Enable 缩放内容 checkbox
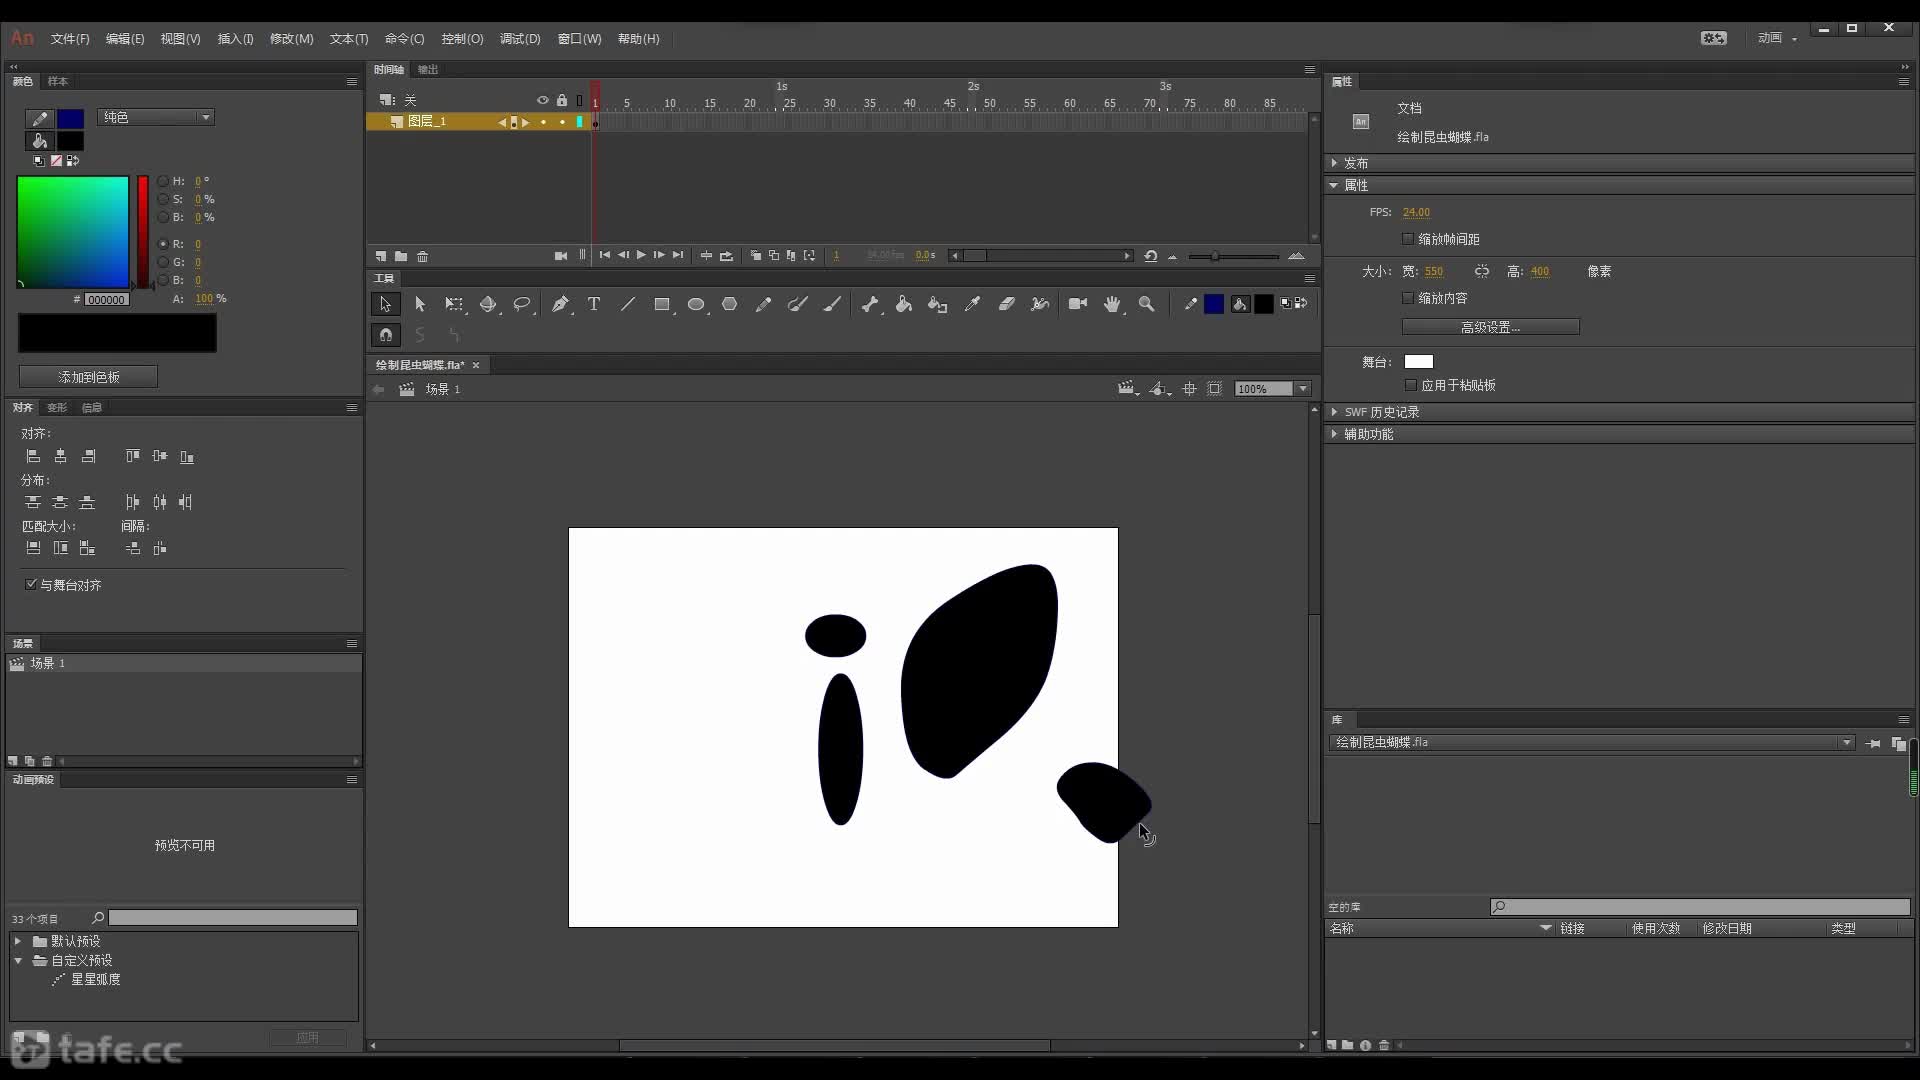Viewport: 1920px width, 1080px height. point(1408,298)
